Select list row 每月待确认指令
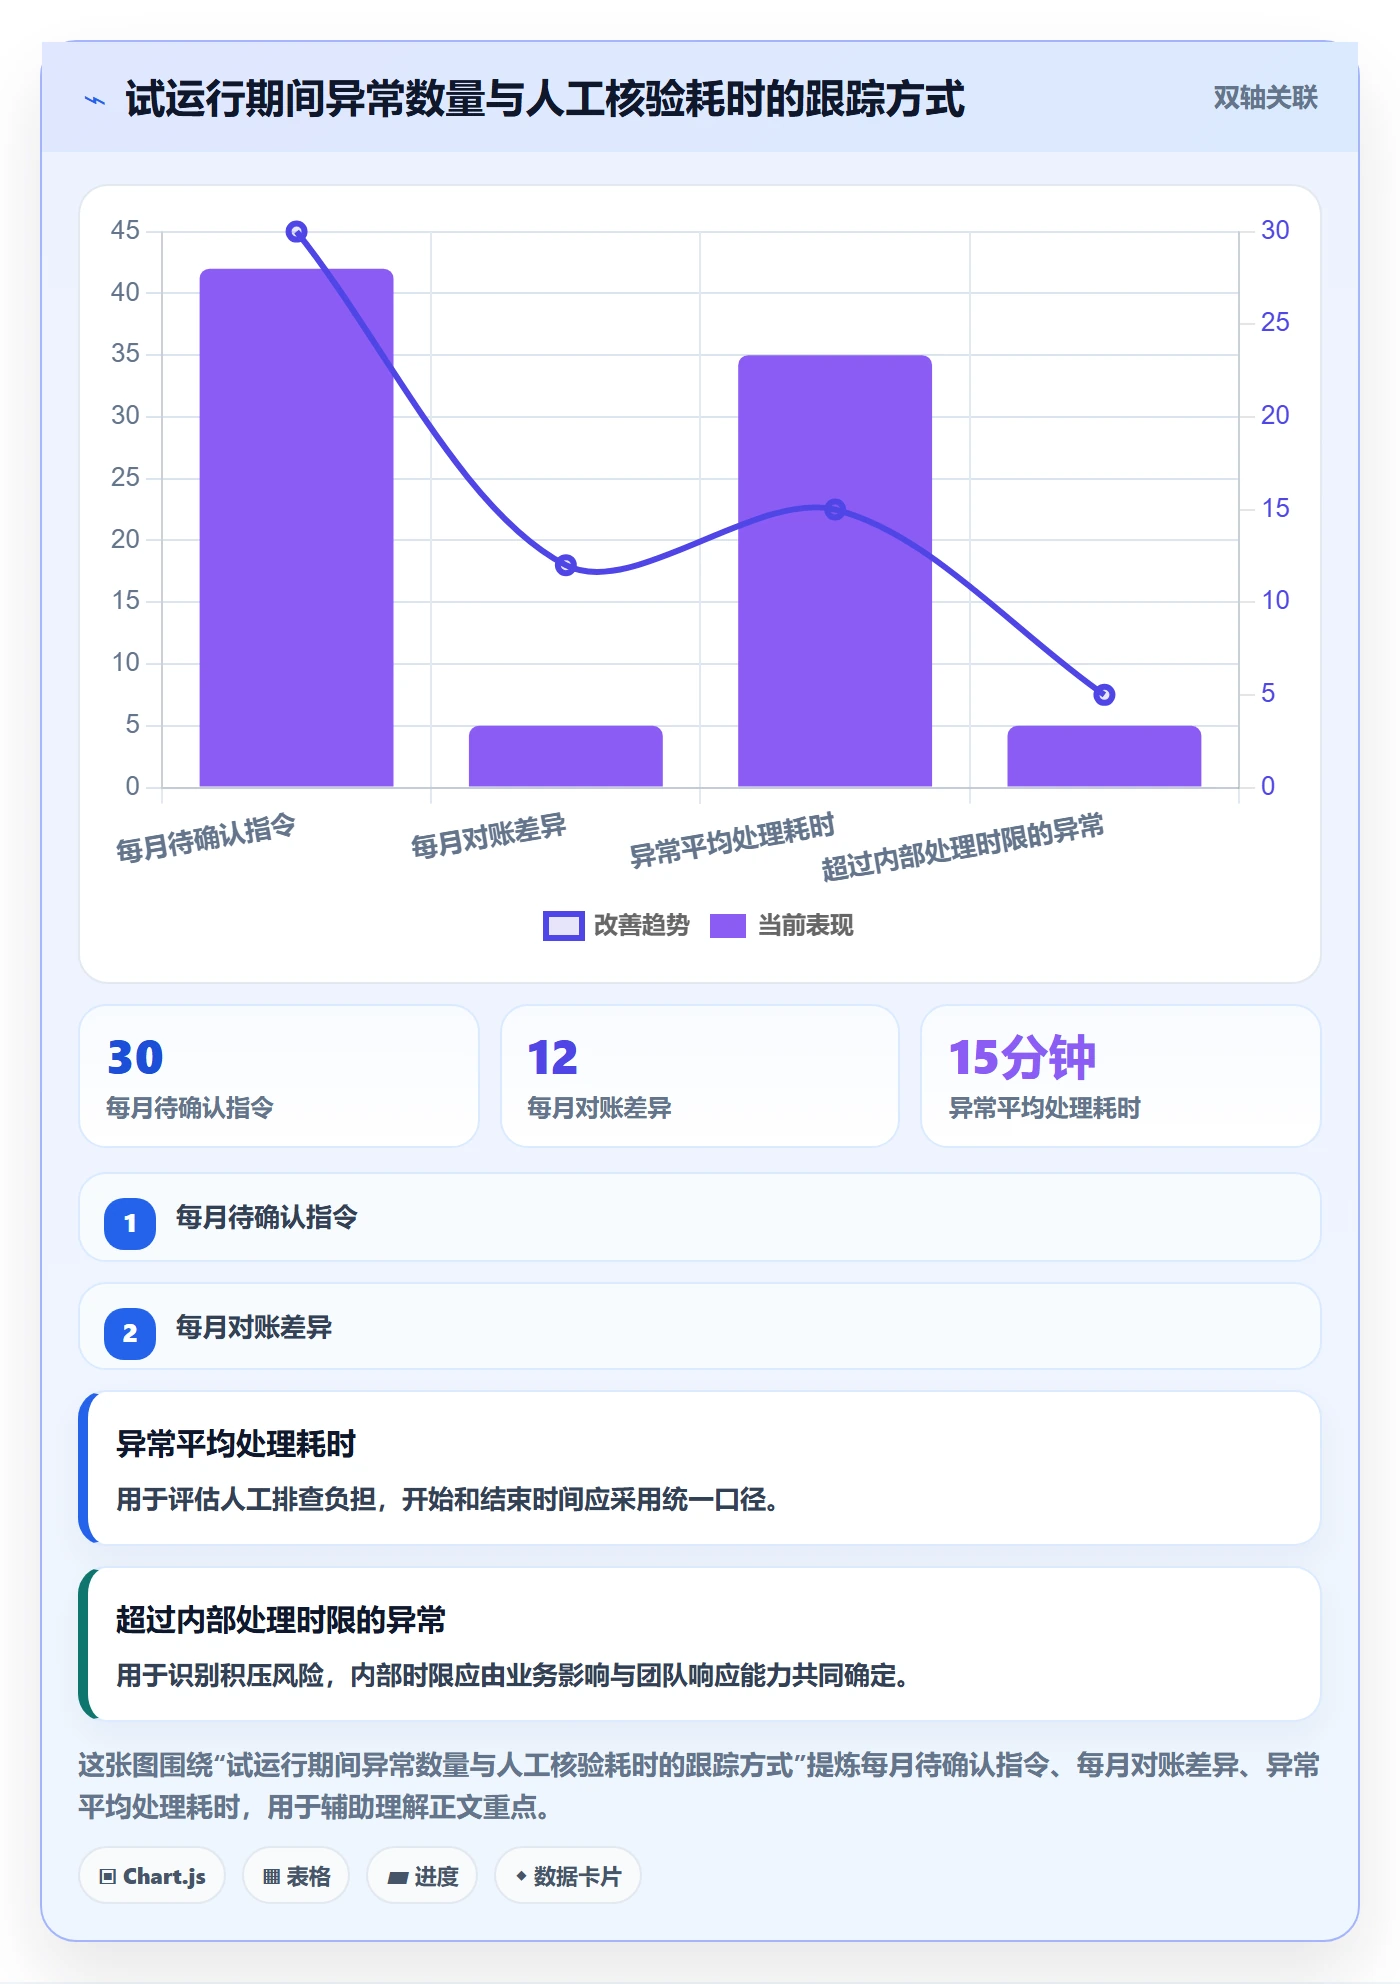Viewport: 1400px width, 1984px height. (x=700, y=1218)
